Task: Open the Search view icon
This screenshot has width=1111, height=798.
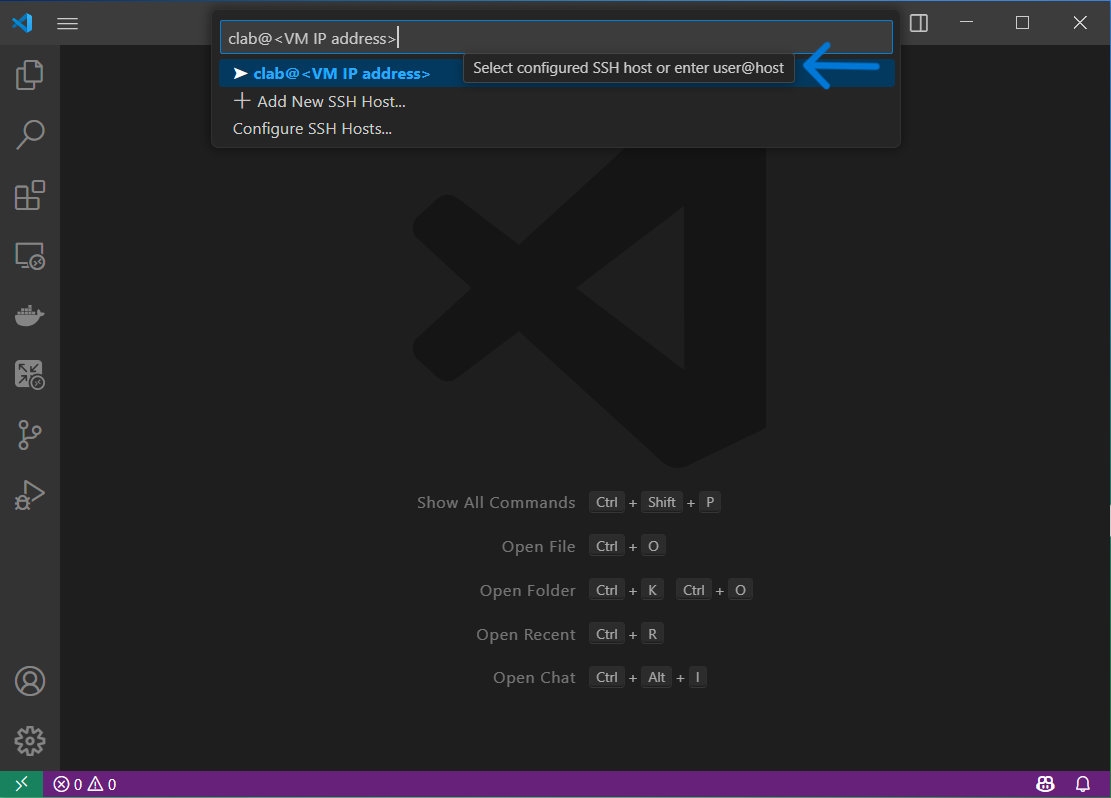Action: coord(30,134)
